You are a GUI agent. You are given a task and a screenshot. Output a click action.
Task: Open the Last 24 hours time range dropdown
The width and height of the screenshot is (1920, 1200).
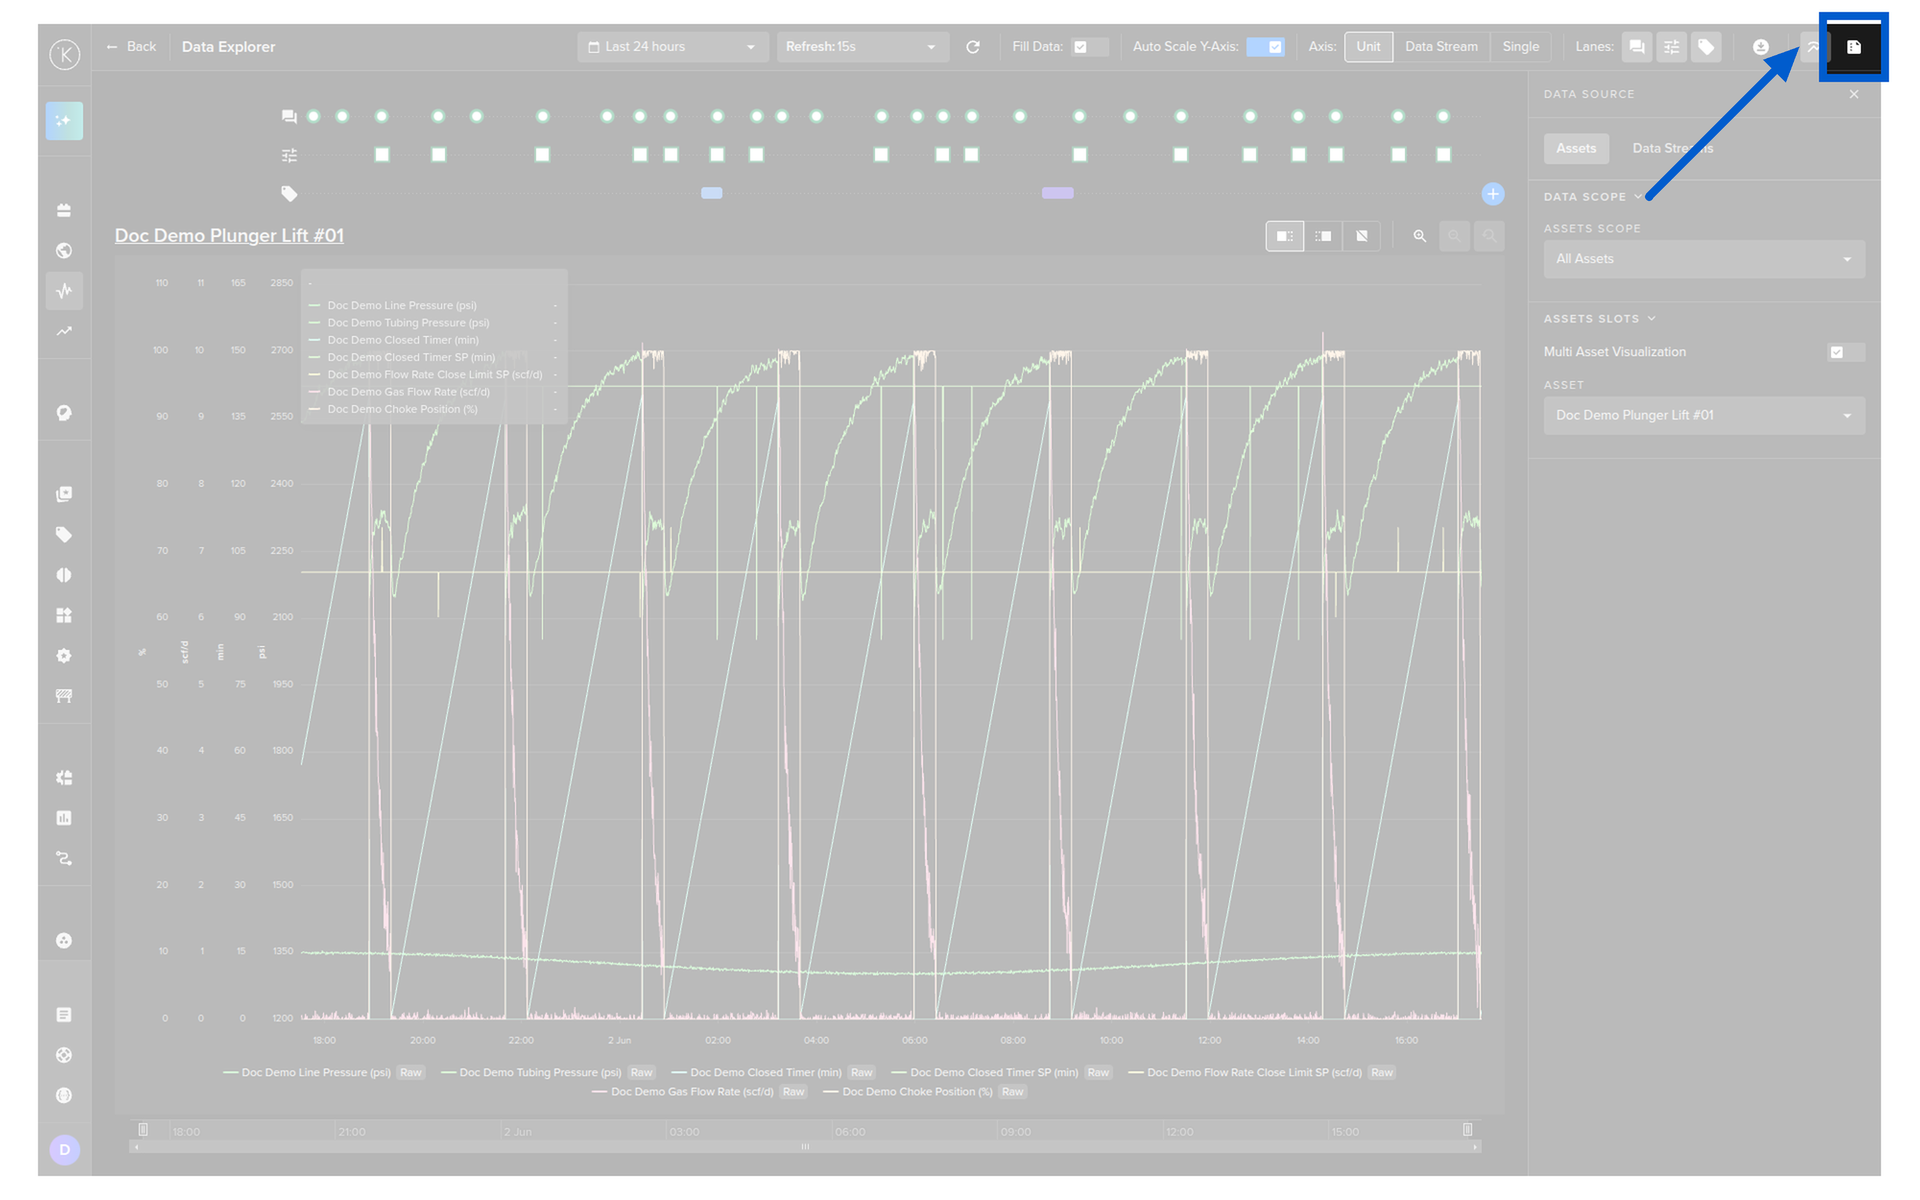coord(672,47)
